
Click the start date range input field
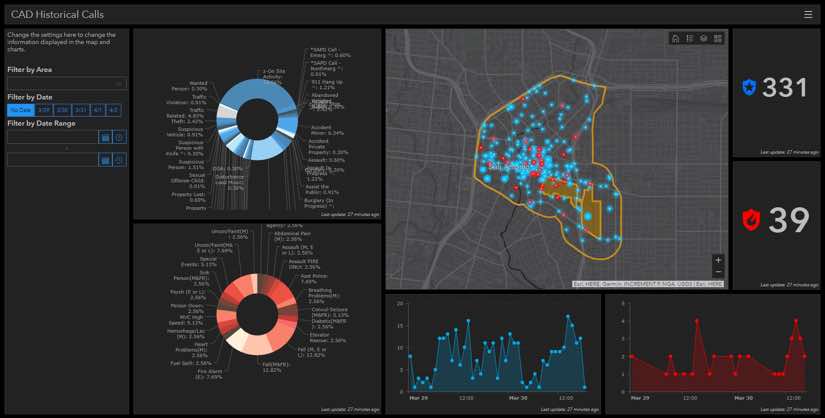53,137
